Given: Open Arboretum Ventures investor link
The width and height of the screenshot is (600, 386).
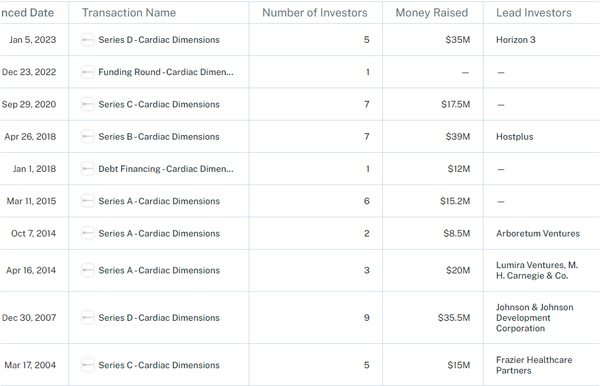Looking at the screenshot, I should click(538, 233).
